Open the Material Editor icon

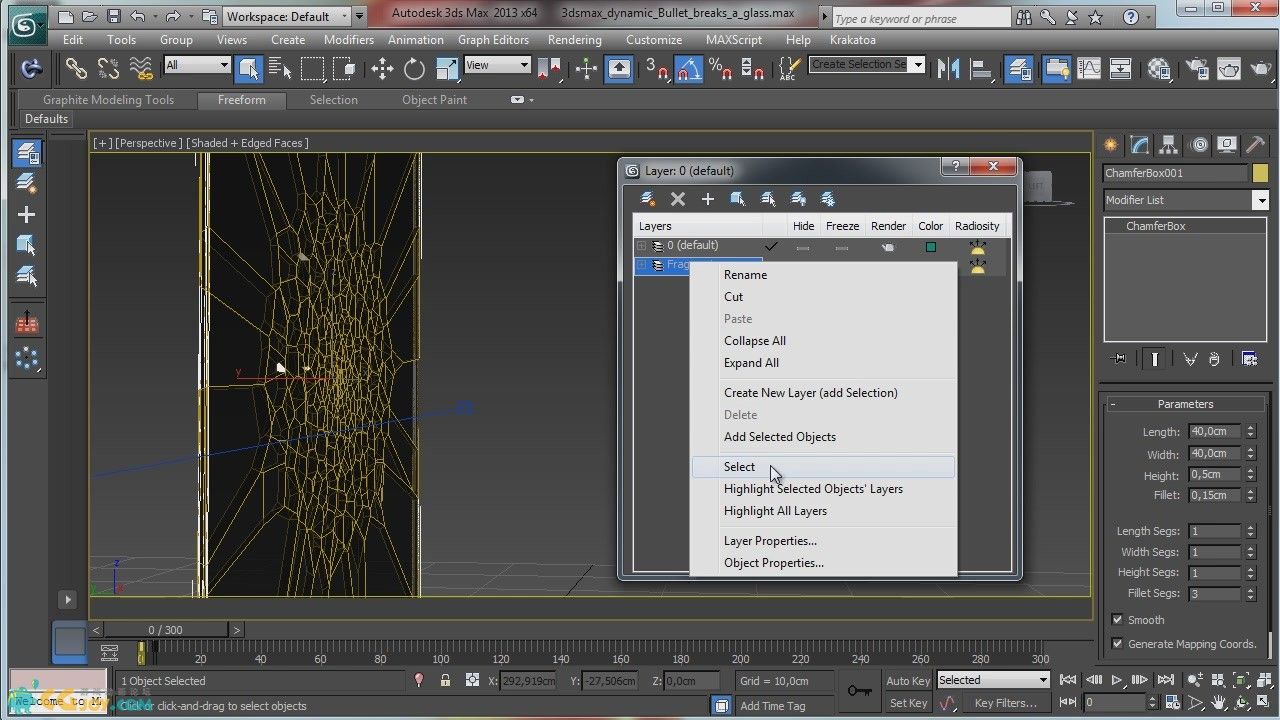[x=1159, y=68]
